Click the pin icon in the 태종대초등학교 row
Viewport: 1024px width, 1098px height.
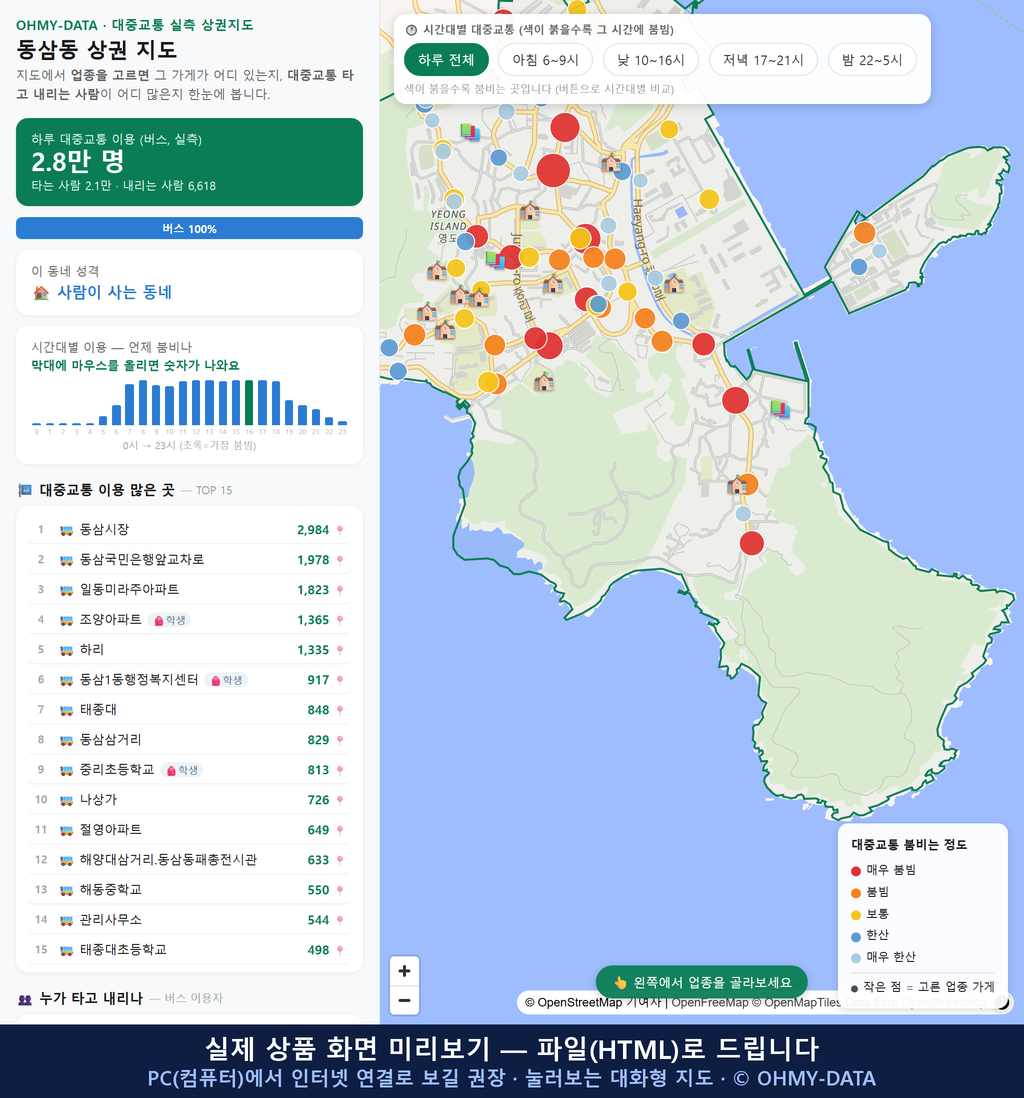coord(340,950)
